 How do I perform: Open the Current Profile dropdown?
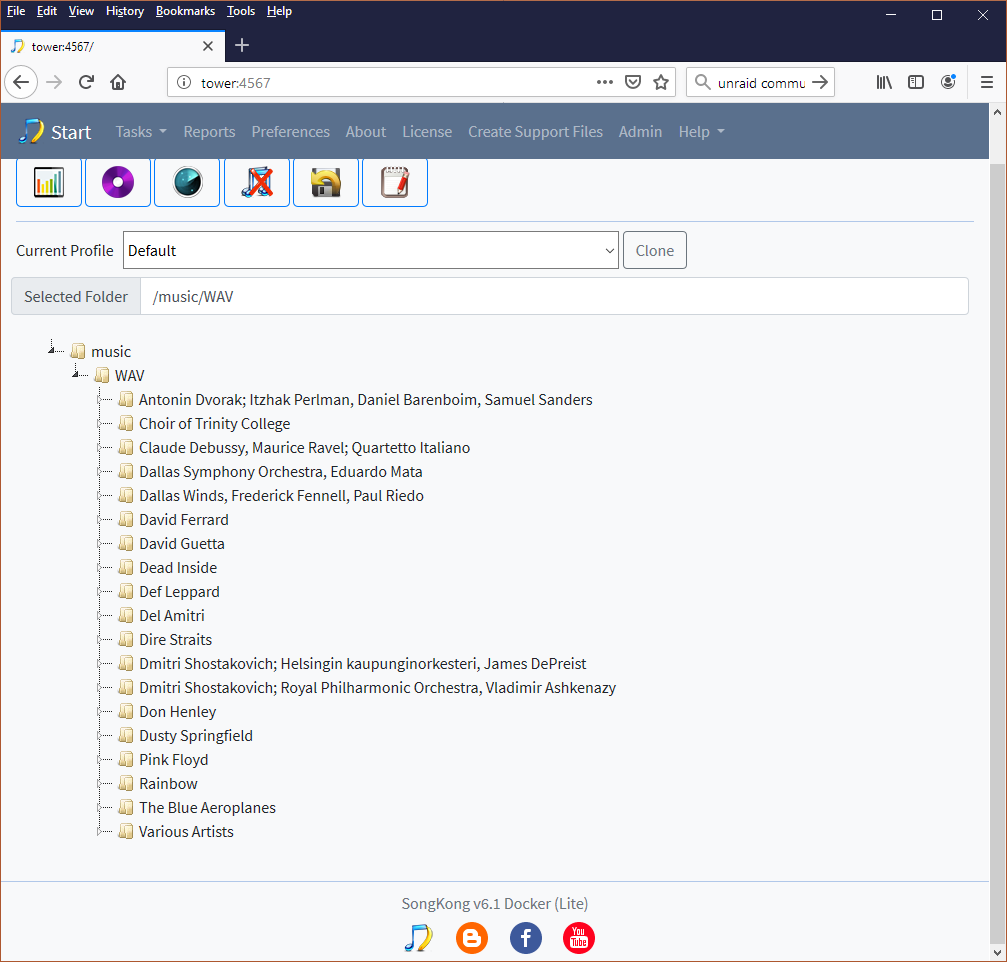coord(371,250)
